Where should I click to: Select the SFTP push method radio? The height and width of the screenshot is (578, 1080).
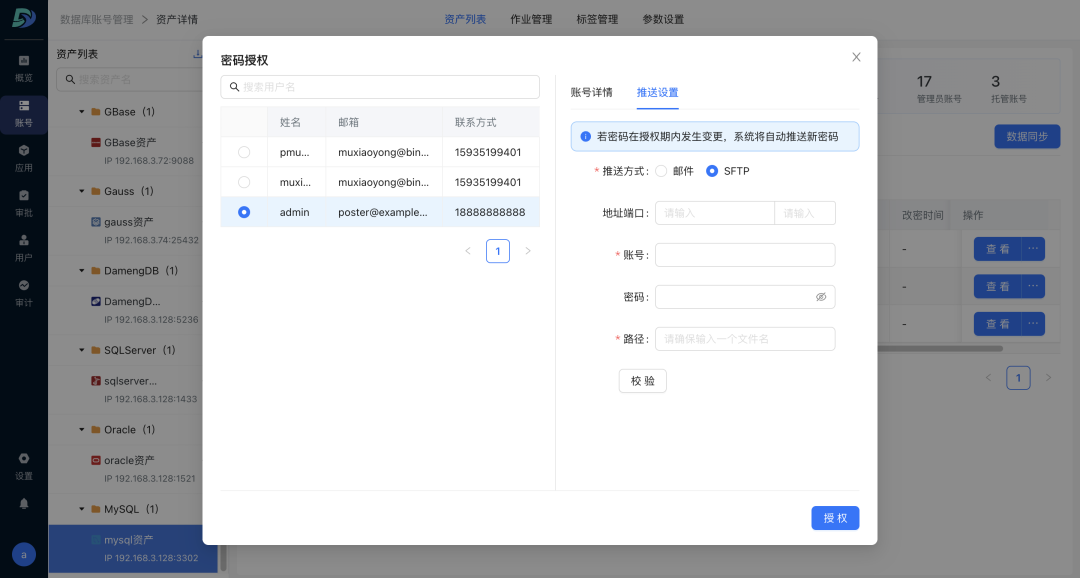(x=712, y=171)
